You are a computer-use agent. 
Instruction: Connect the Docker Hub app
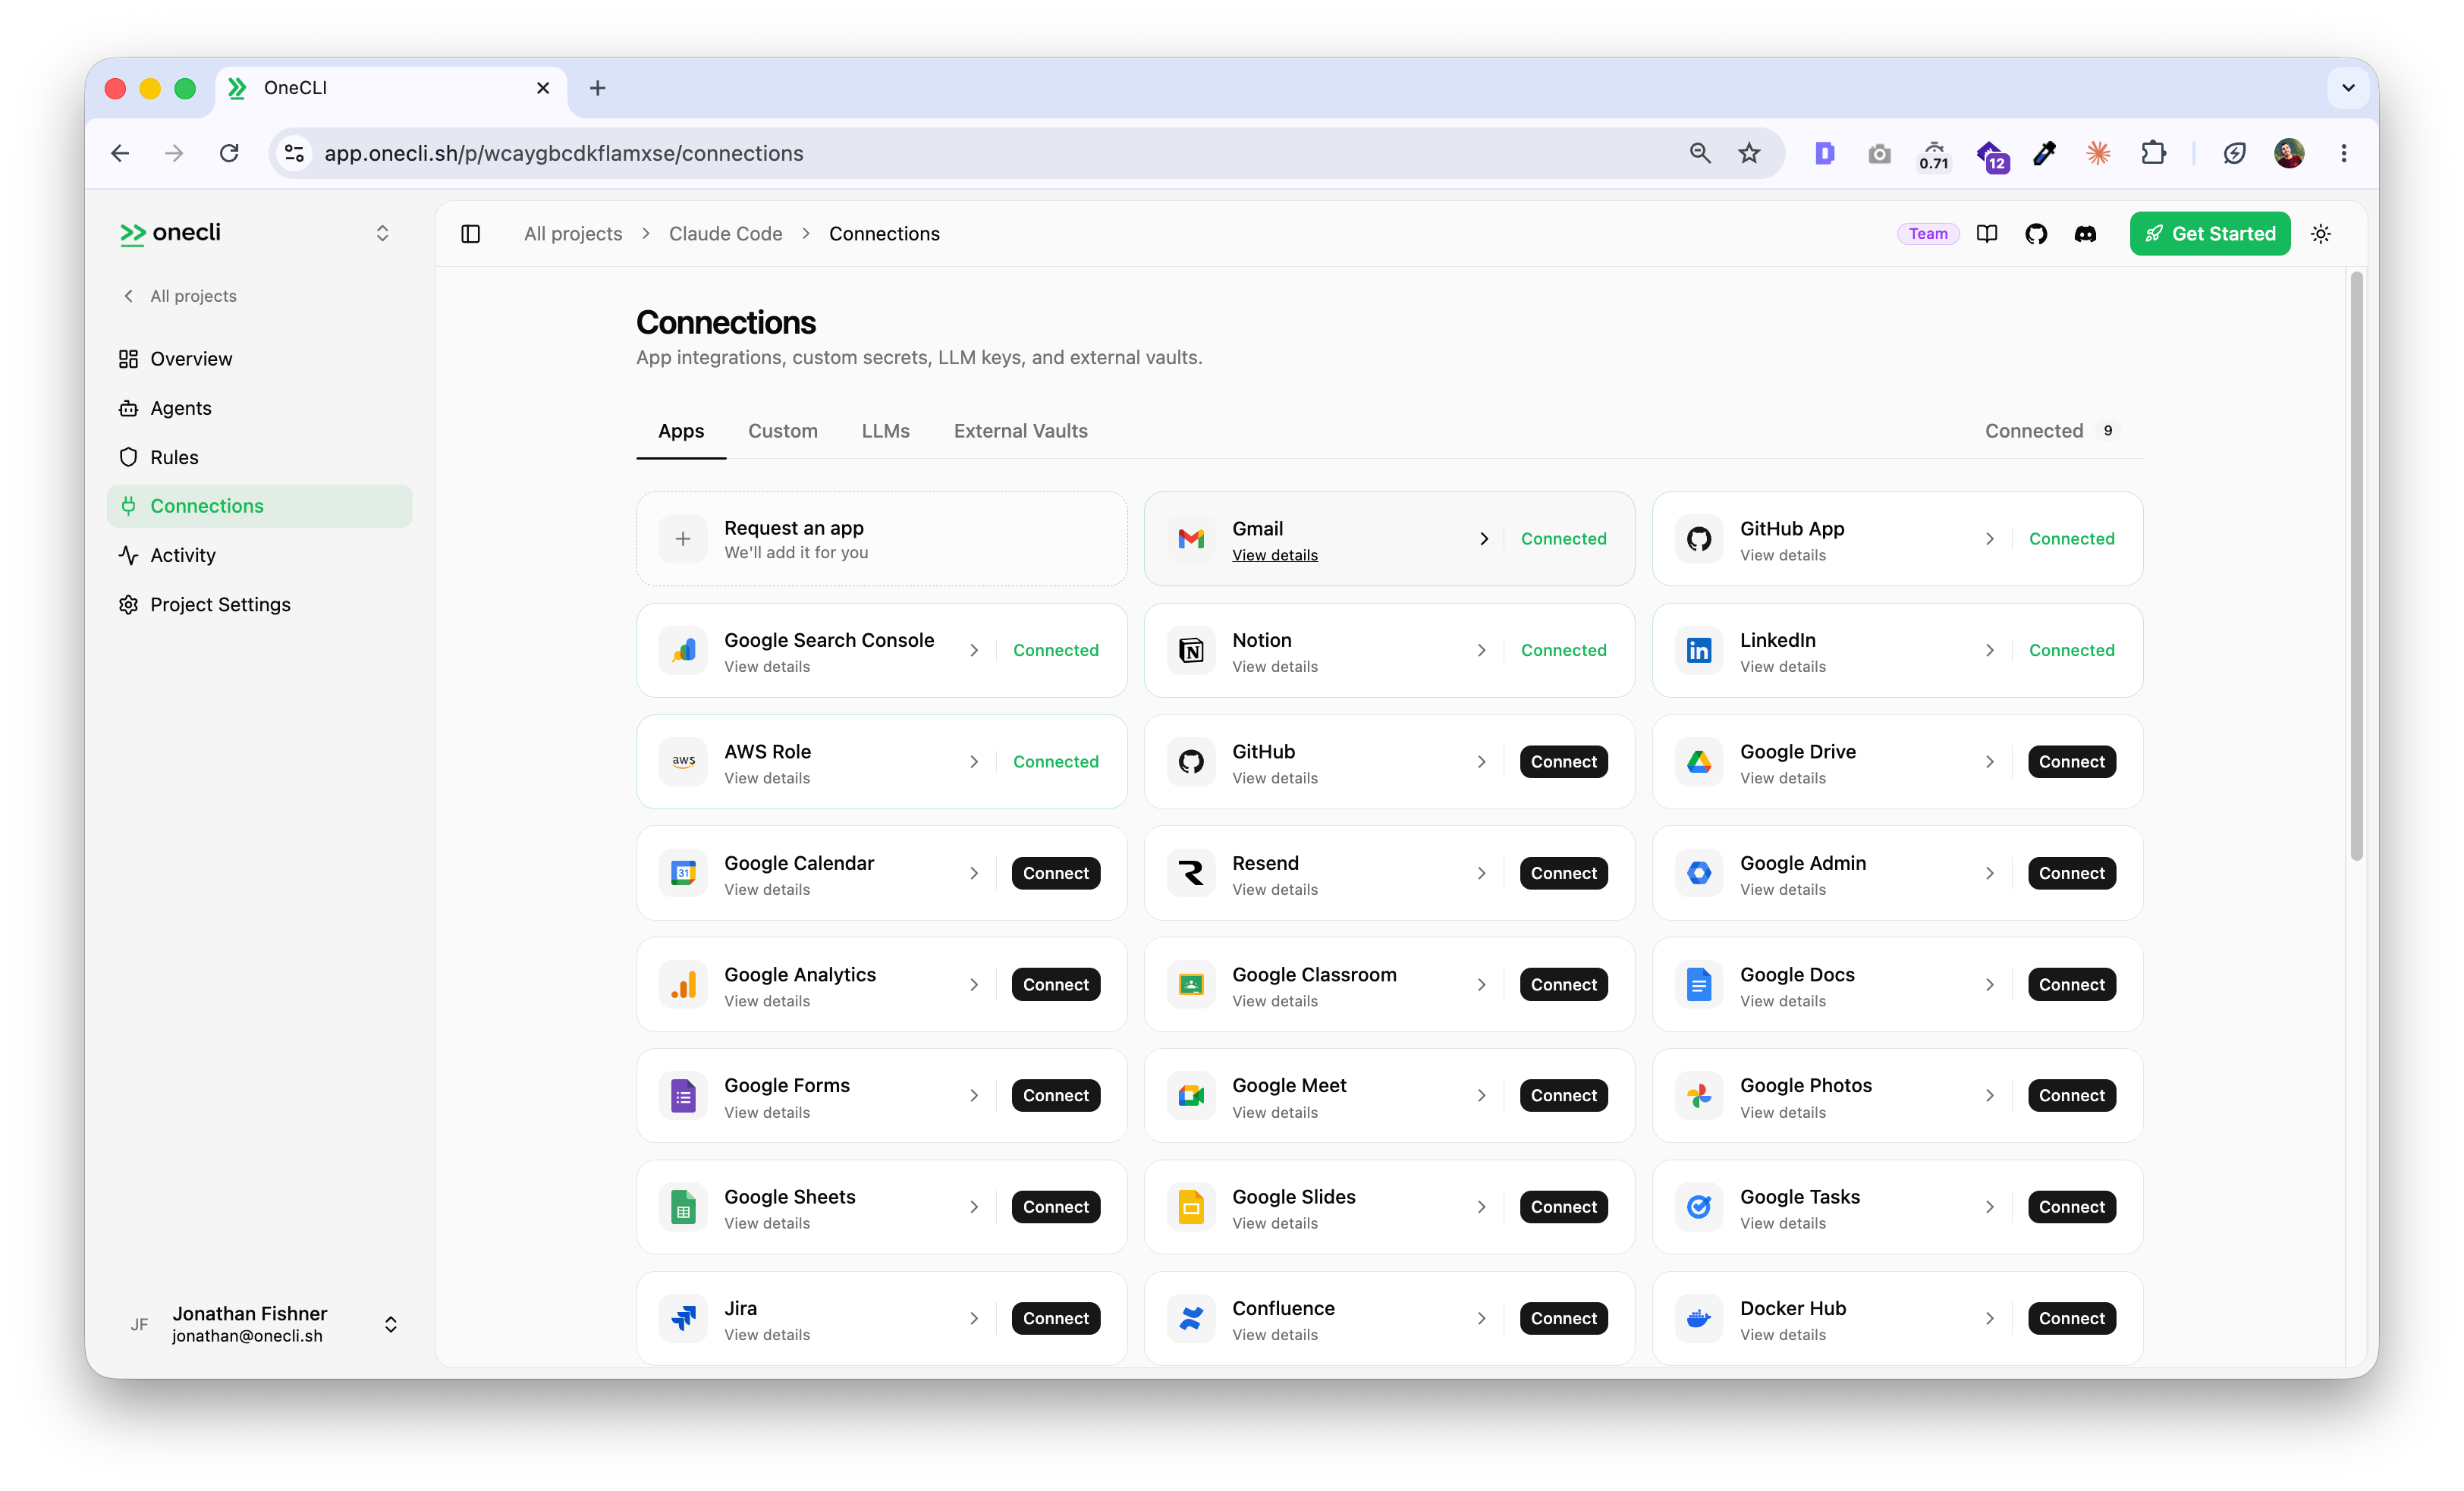[2071, 1319]
